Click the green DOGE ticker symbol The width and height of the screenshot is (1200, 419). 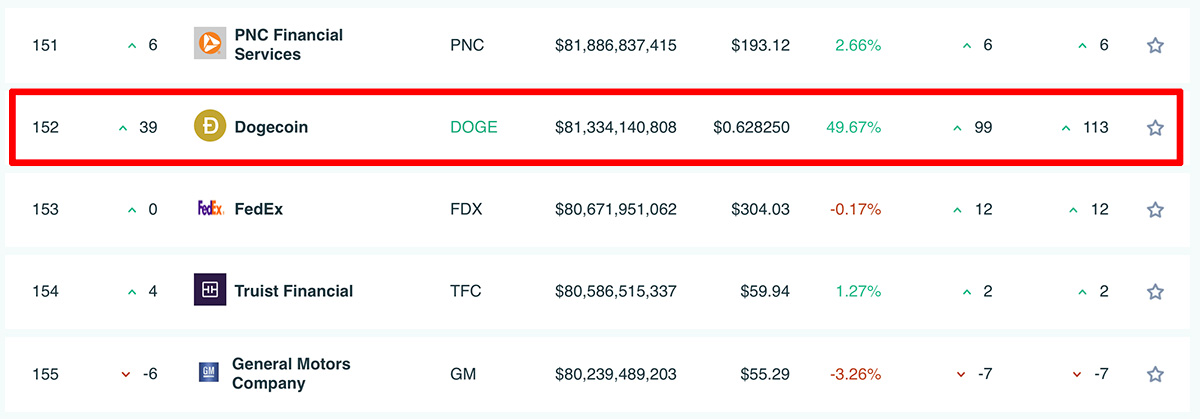coord(474,127)
